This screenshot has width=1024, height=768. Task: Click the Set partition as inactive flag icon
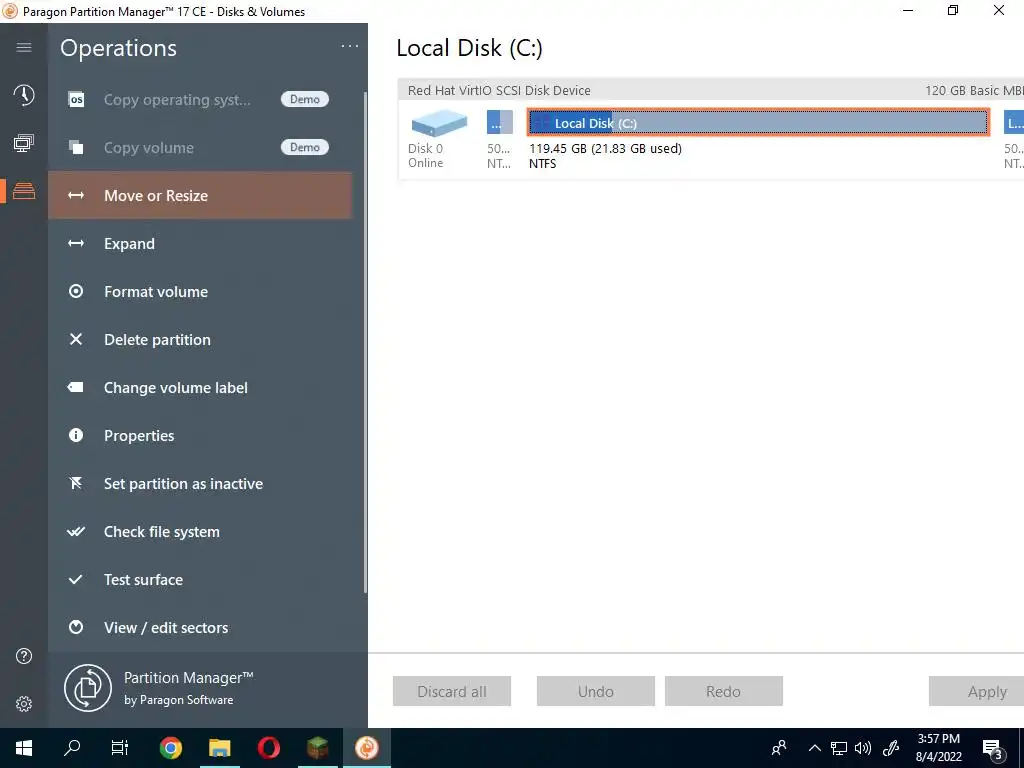coord(76,483)
